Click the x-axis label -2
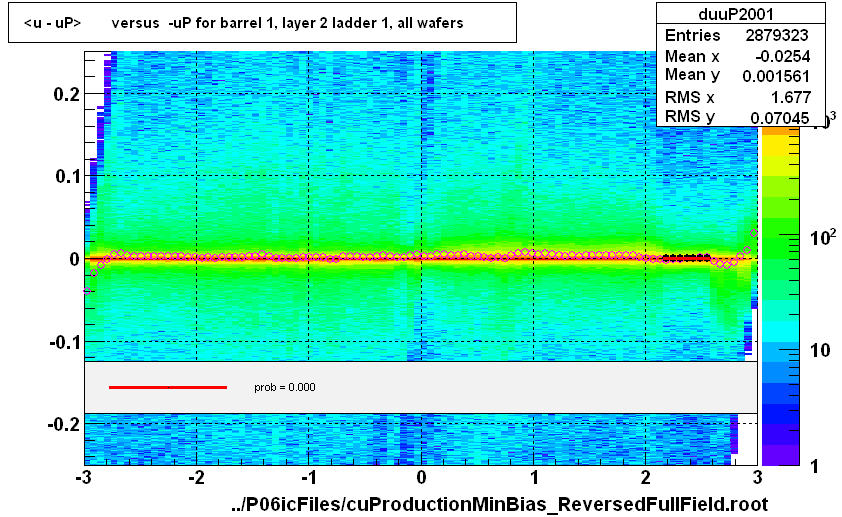 (196, 477)
